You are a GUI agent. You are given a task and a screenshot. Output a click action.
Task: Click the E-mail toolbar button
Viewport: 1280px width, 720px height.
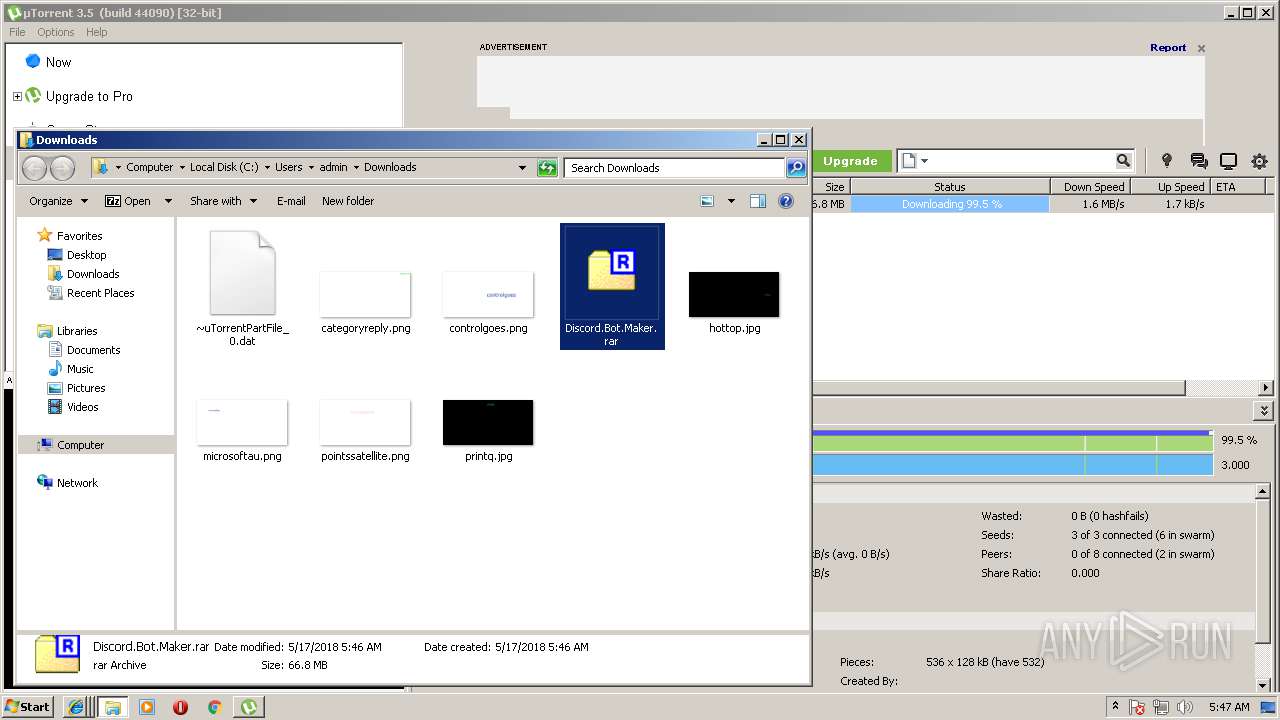point(291,201)
